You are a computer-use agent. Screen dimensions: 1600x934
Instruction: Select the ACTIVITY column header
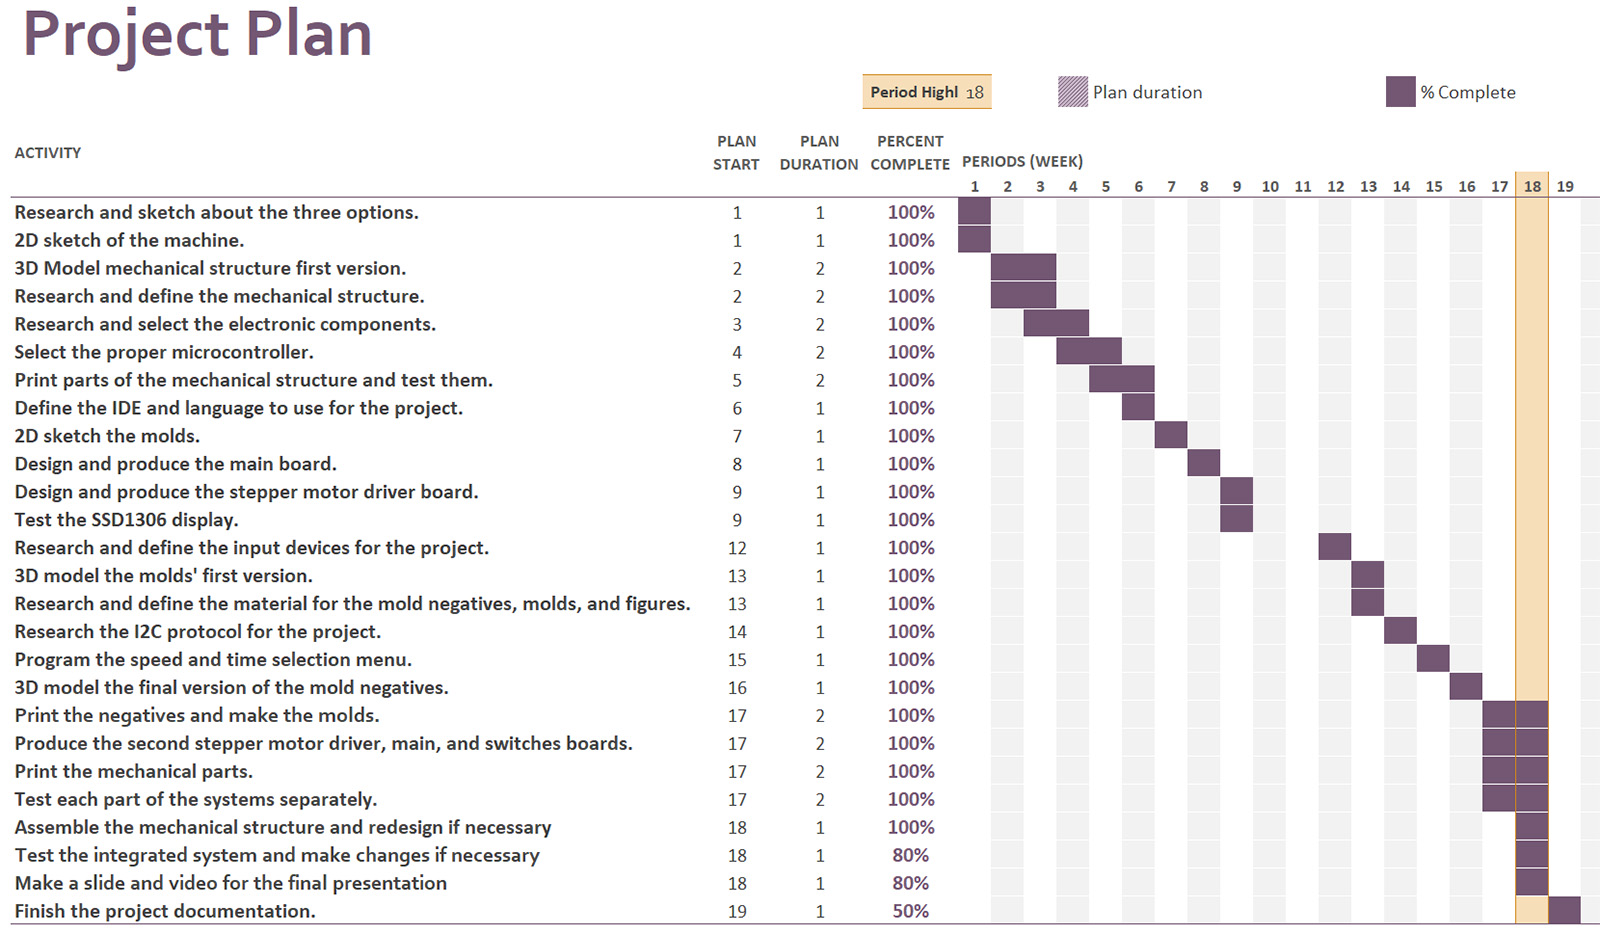pos(48,153)
